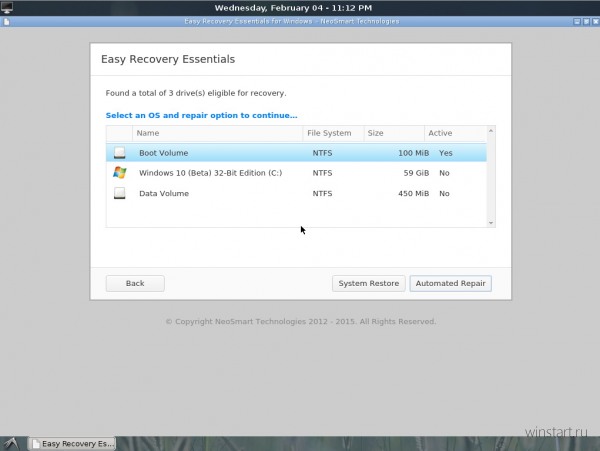Click the window document icon in title bar
The image size is (600, 451).
click(x=7, y=22)
